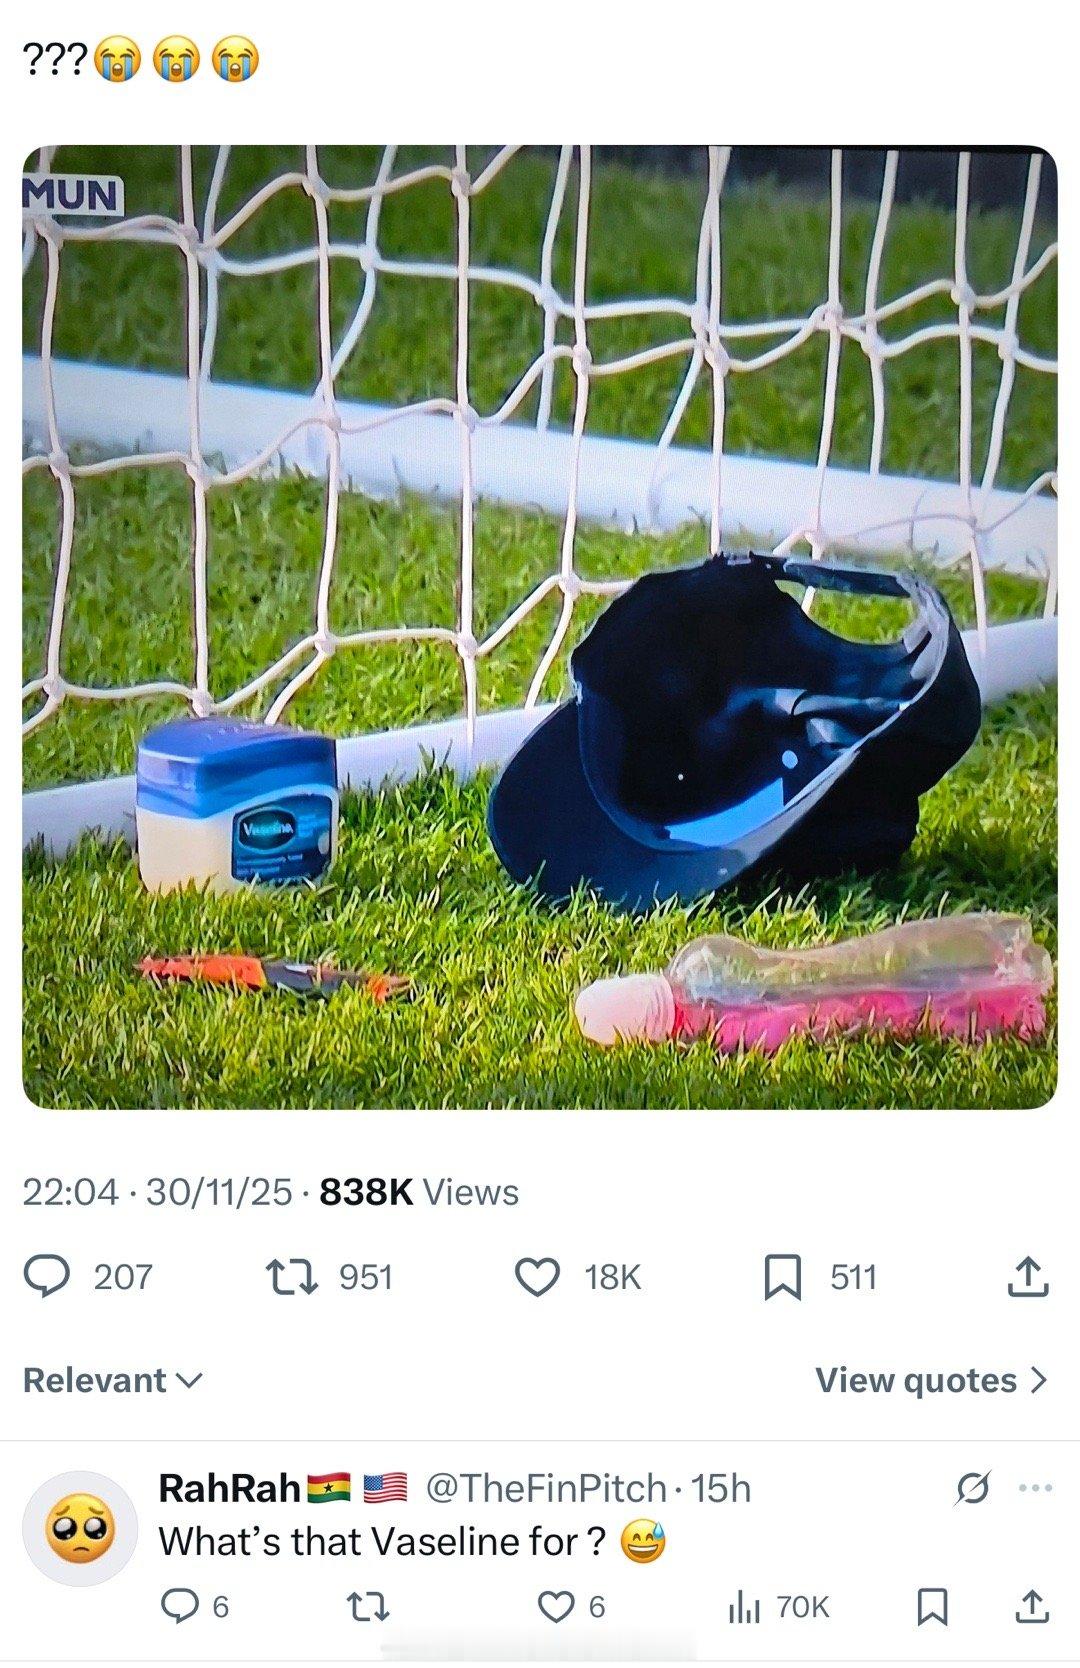Share the main tweet using upload icon

pyautogui.click(x=1029, y=1277)
